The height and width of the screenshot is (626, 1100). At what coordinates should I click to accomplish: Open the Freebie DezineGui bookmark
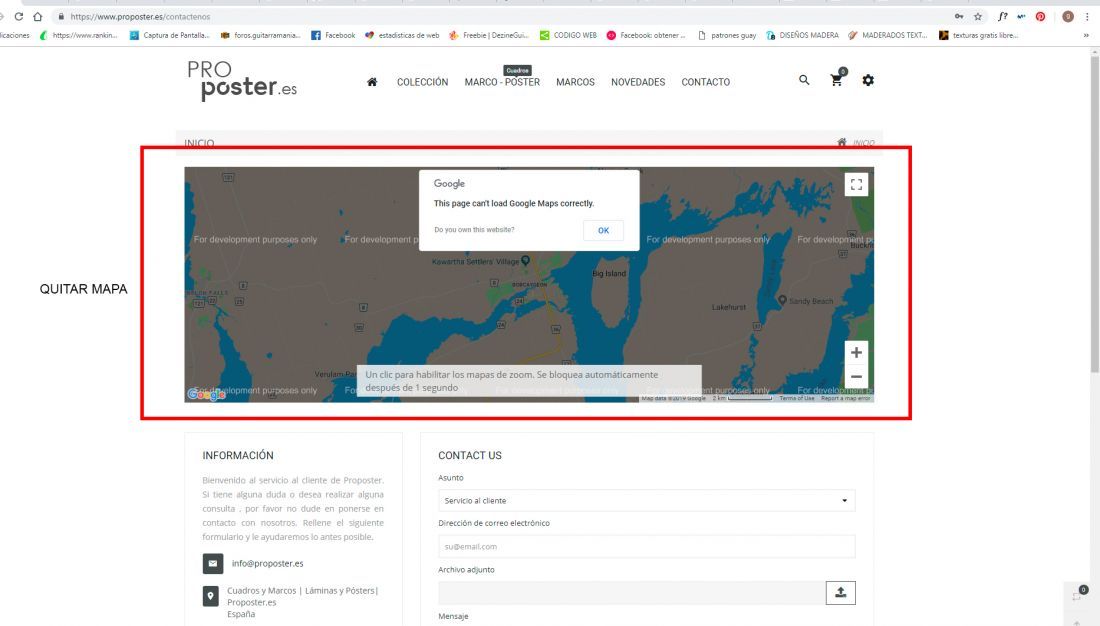click(489, 35)
